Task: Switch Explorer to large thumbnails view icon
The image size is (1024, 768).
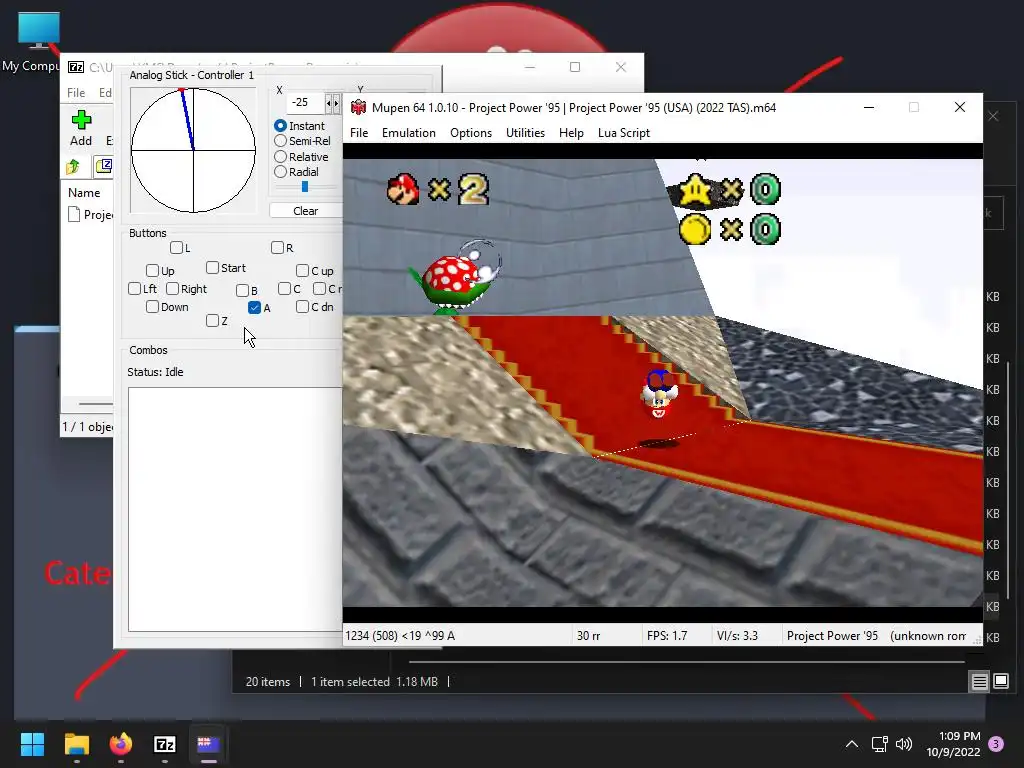Action: pyautogui.click(x=1001, y=682)
